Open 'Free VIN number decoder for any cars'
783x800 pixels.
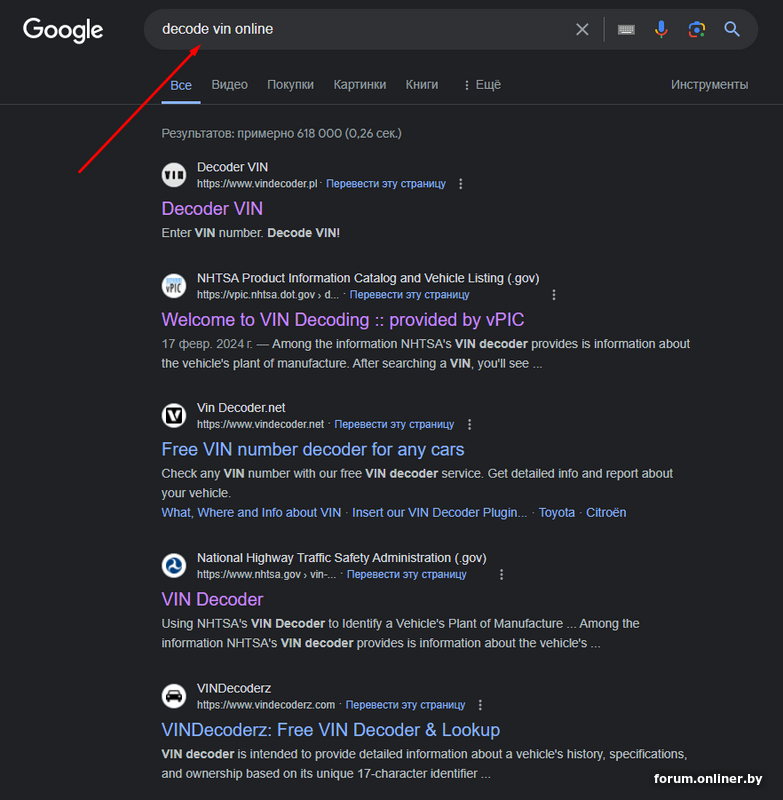313,449
